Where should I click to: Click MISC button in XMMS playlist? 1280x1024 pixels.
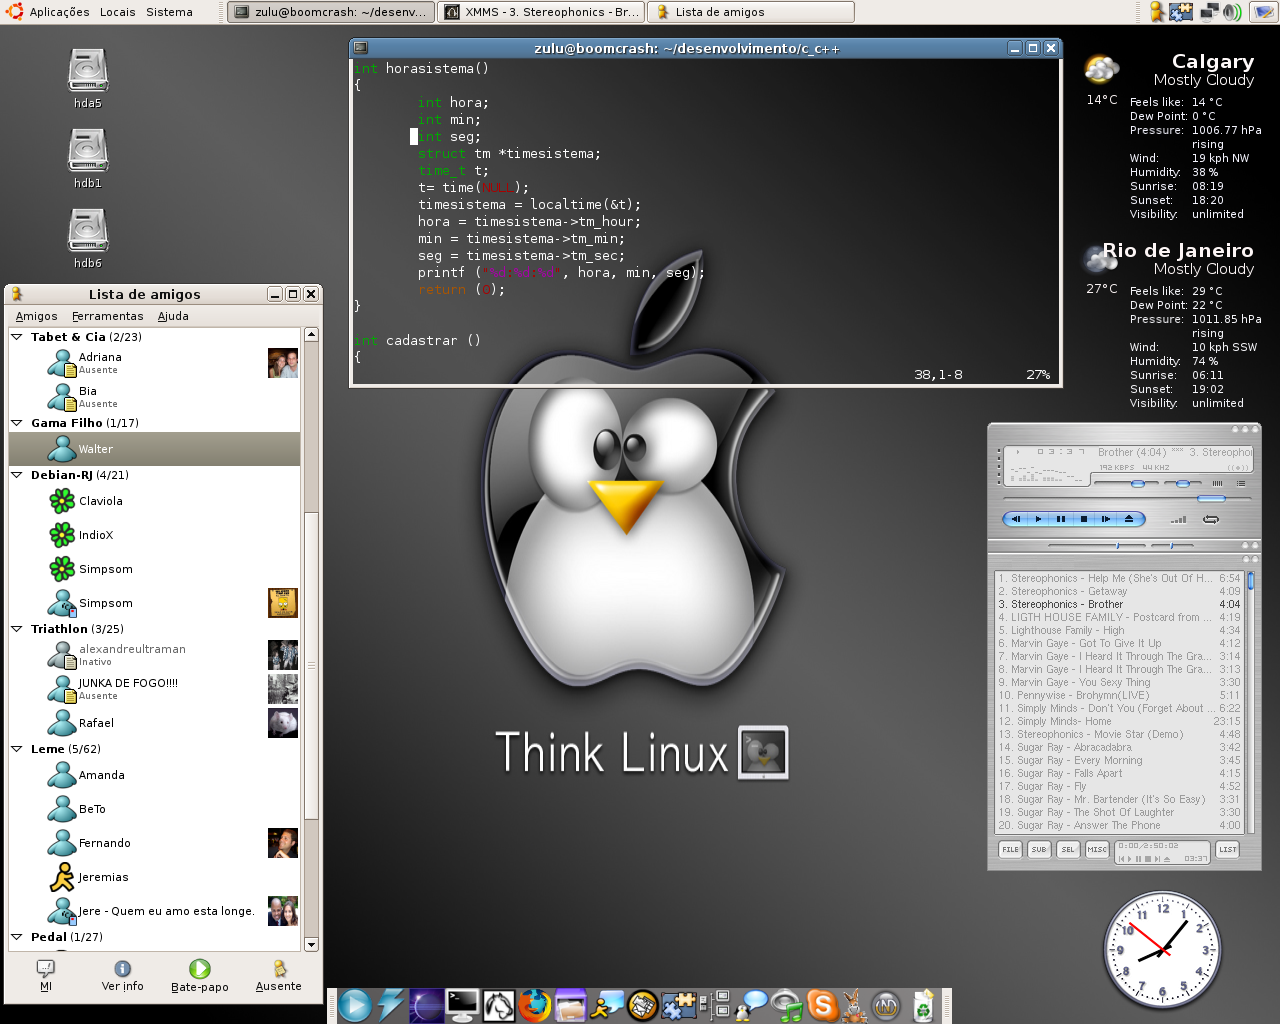1097,849
